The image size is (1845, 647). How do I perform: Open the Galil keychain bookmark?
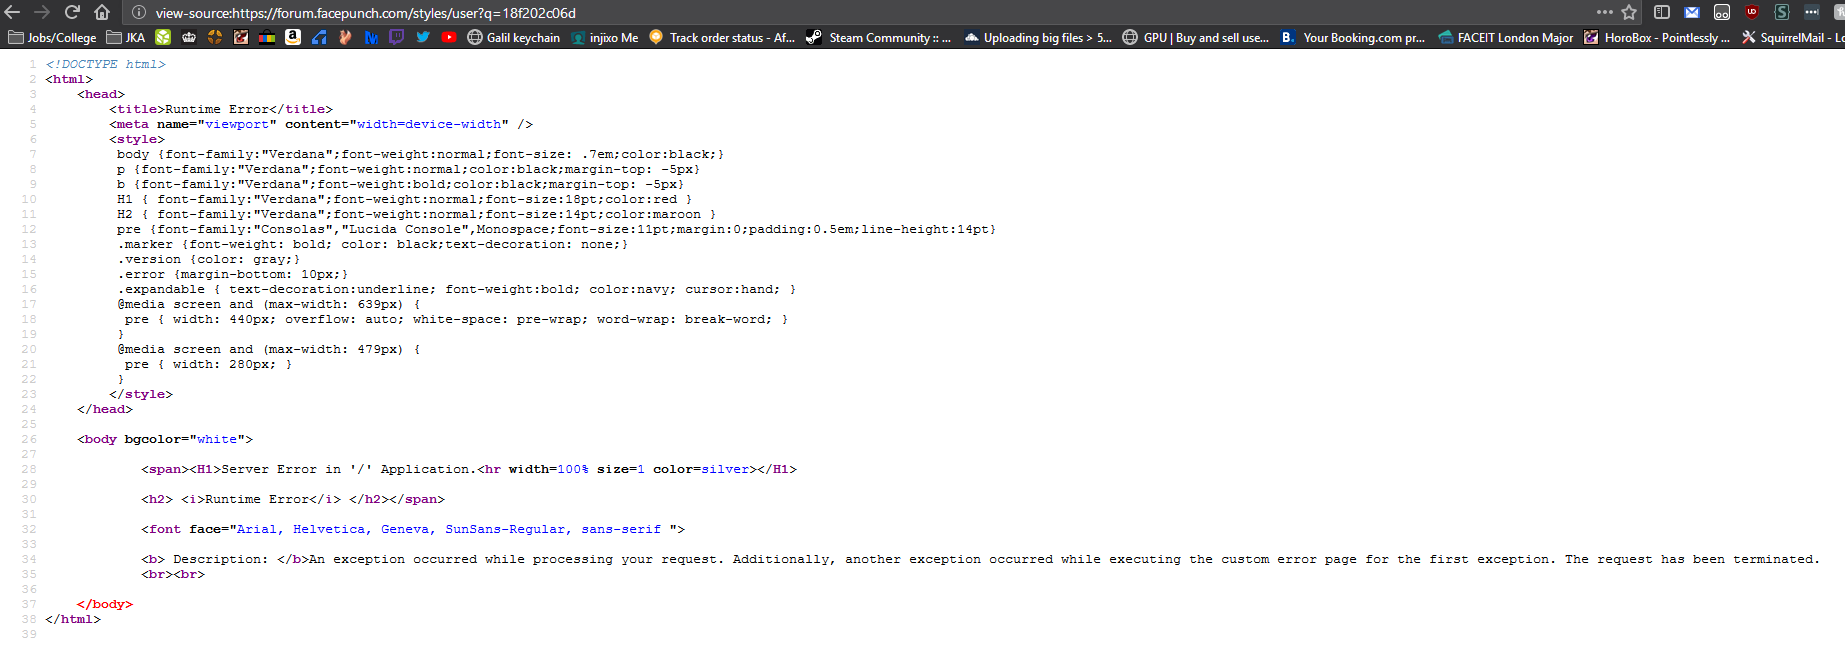point(514,37)
